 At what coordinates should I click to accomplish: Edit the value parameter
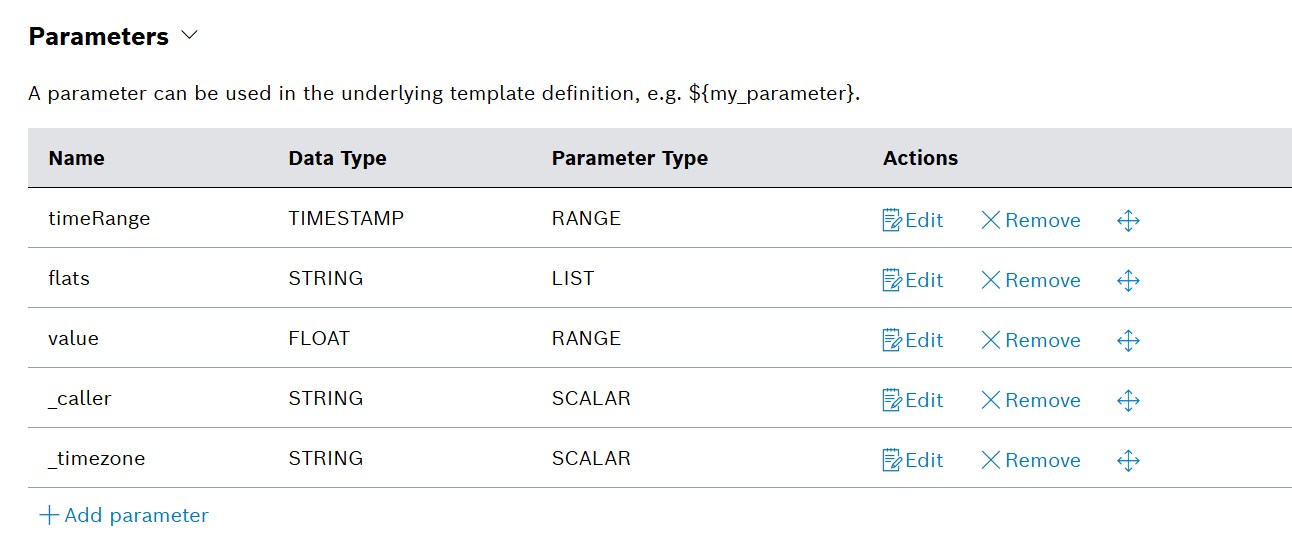click(912, 340)
